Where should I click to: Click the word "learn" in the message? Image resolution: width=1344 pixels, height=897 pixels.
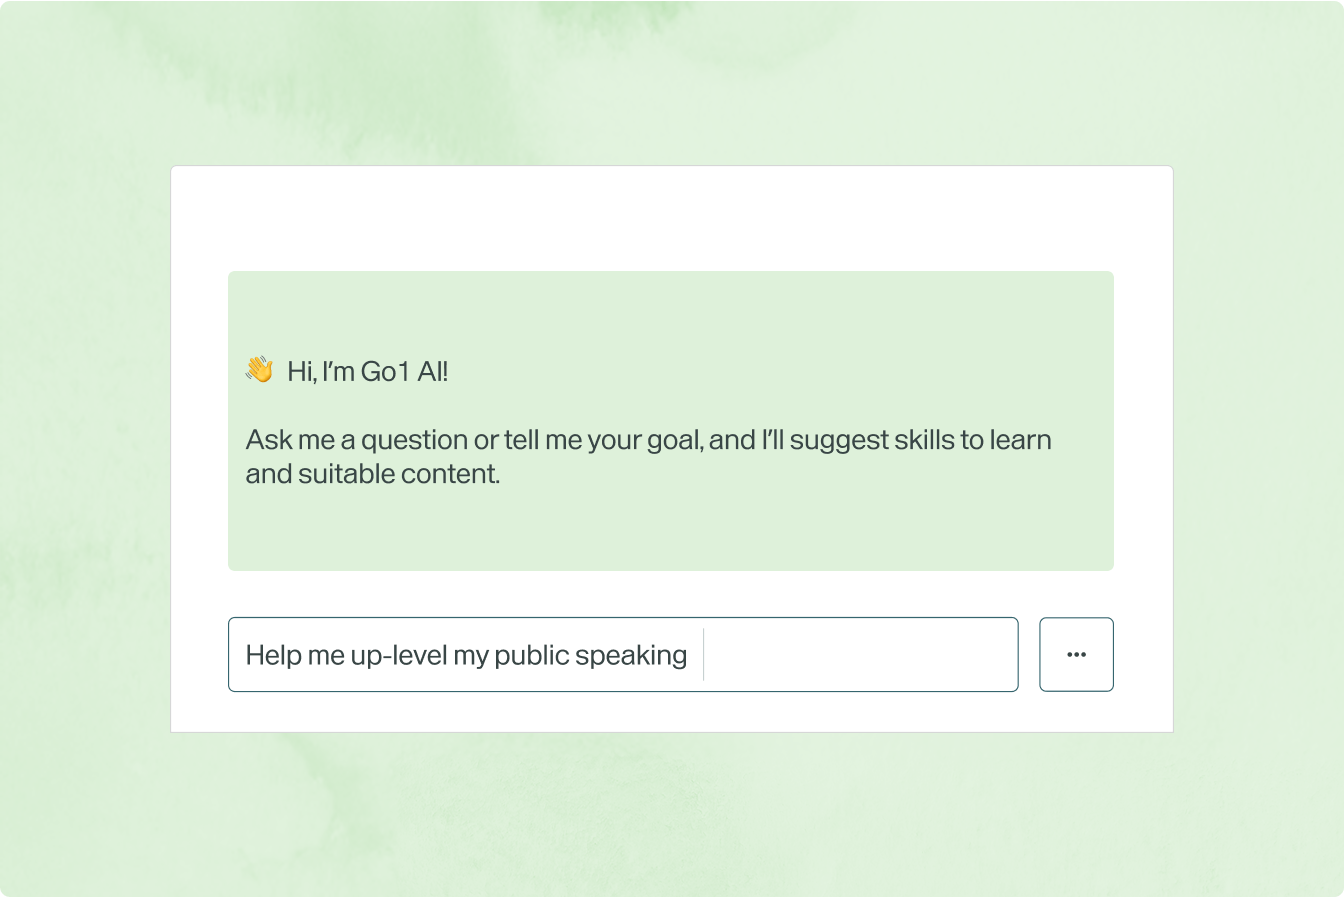click(x=1020, y=440)
